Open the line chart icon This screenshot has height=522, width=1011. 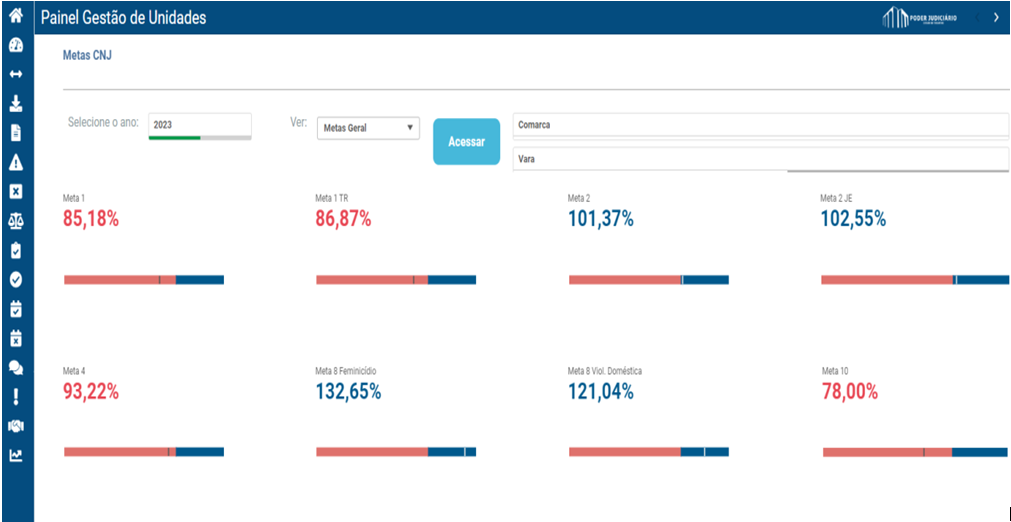[16, 455]
